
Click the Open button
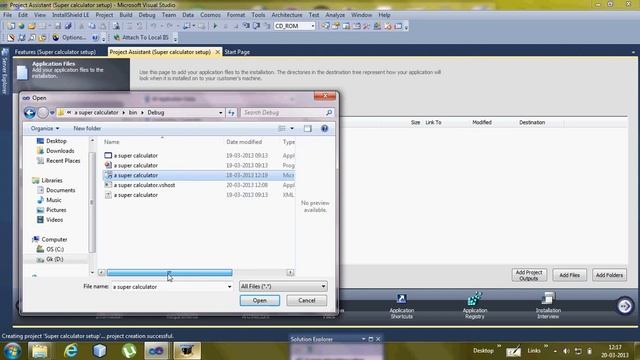pyautogui.click(x=260, y=300)
